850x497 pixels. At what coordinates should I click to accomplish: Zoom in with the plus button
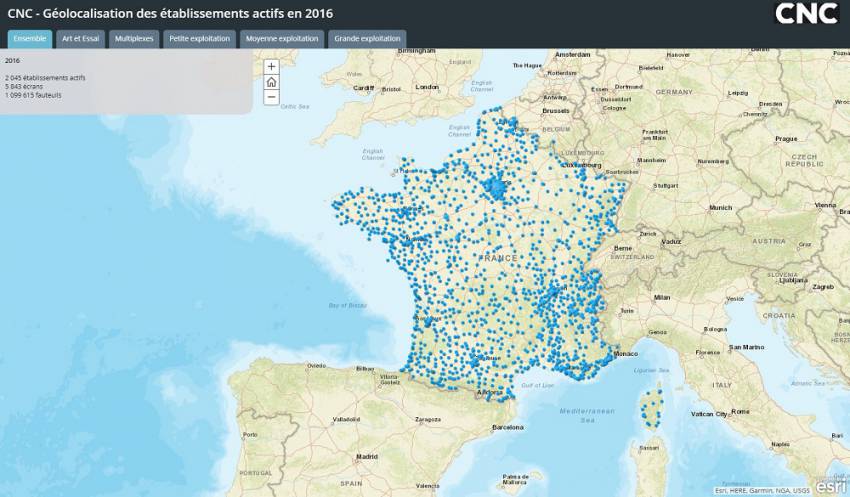tap(271, 67)
